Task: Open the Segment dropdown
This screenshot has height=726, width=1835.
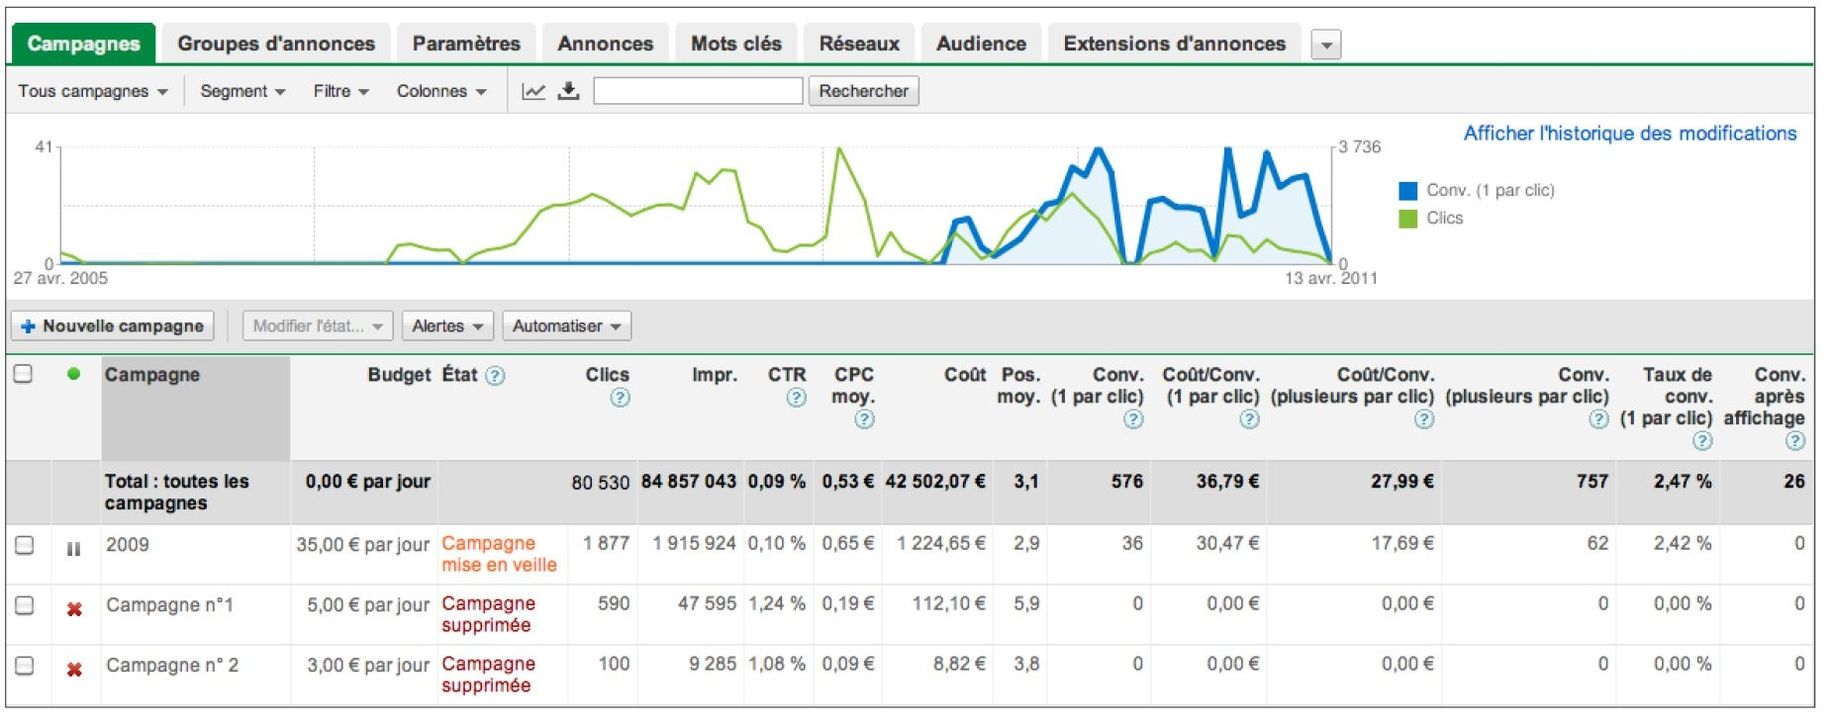Action: pyautogui.click(x=242, y=91)
